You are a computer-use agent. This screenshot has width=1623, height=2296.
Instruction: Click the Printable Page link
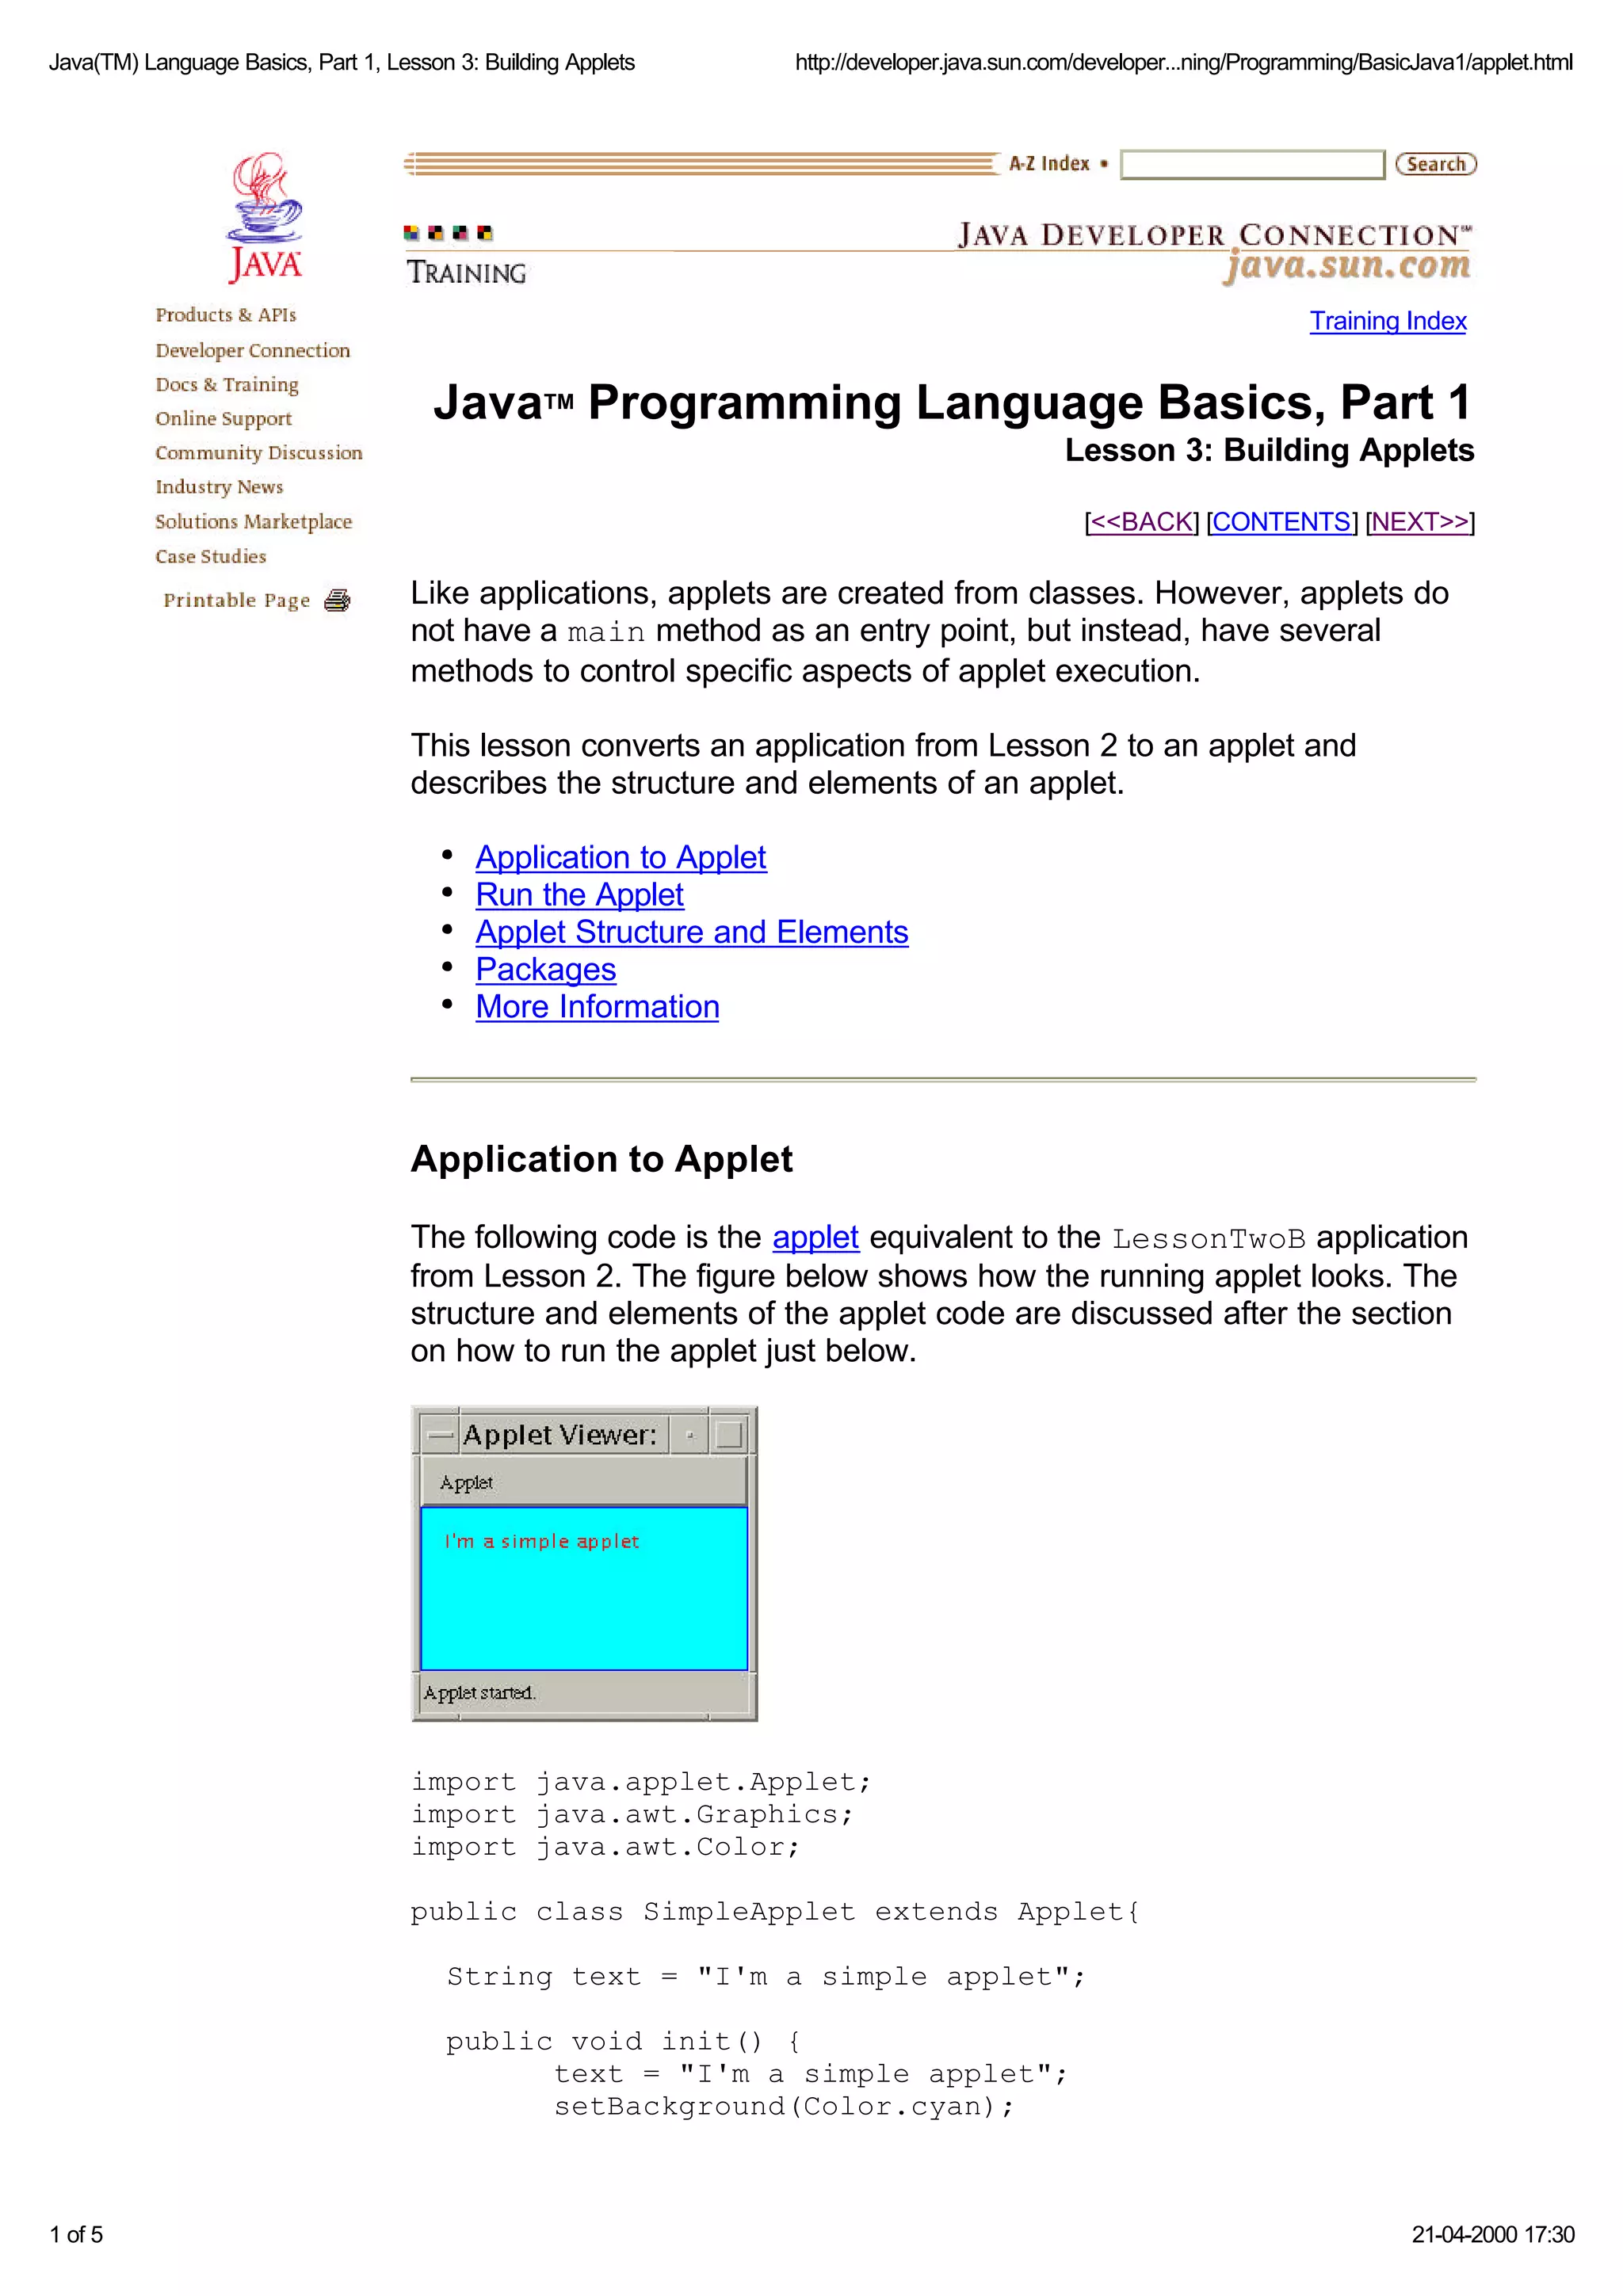point(237,600)
